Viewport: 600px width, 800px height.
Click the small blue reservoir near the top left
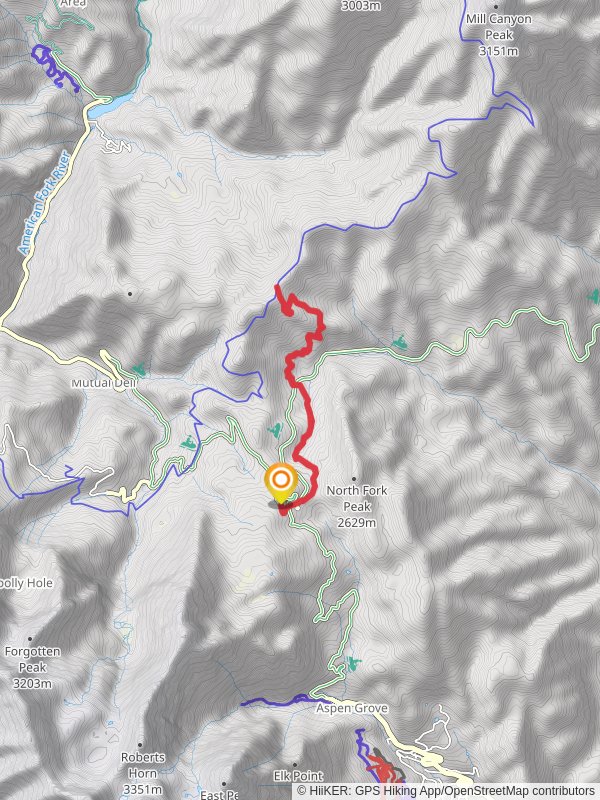click(x=111, y=105)
